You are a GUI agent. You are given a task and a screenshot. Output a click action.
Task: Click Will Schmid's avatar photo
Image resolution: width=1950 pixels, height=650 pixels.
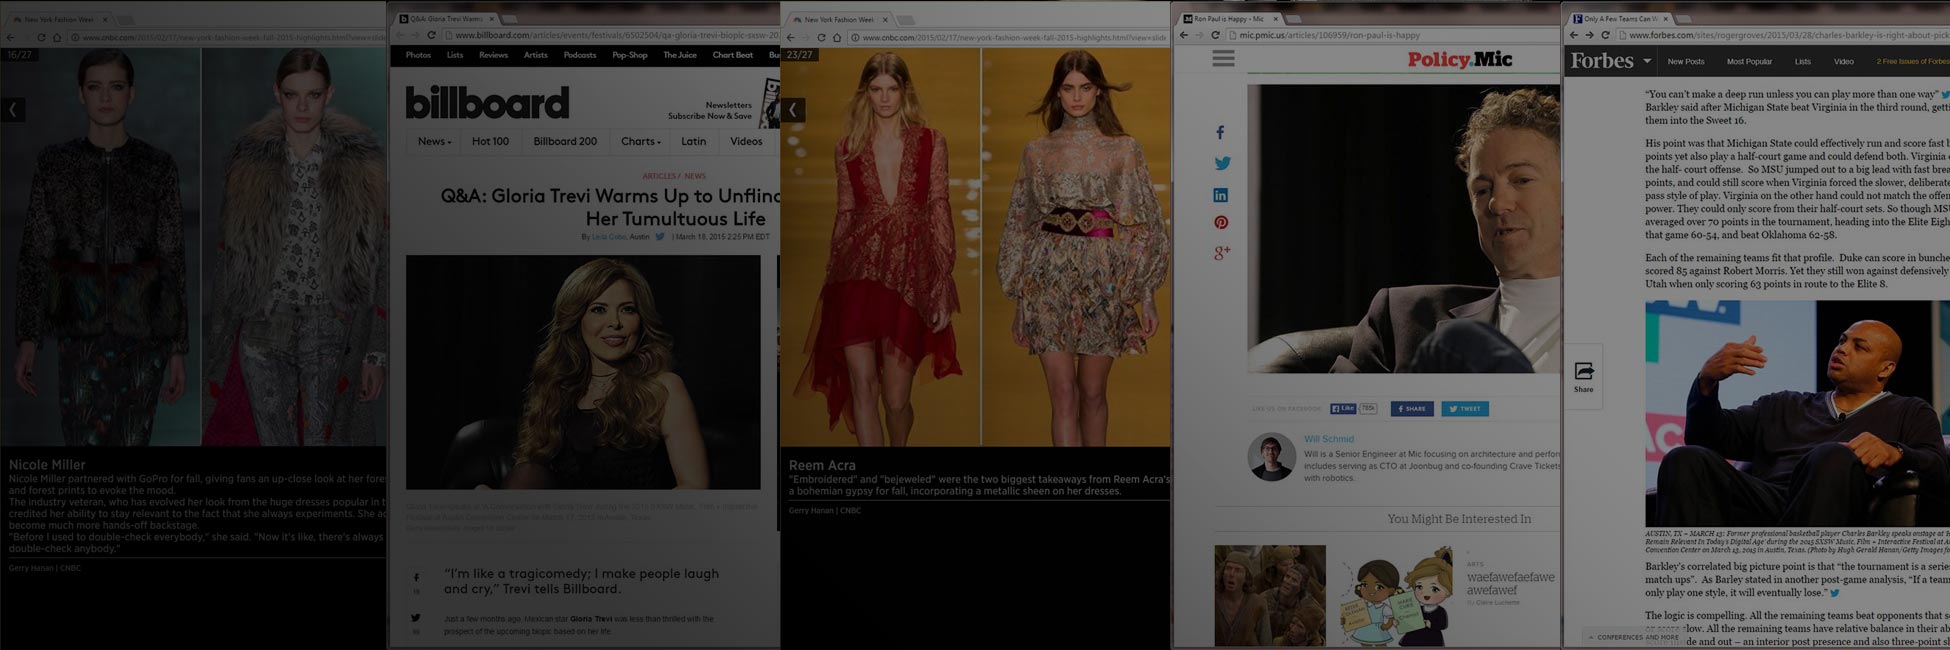point(1272,459)
